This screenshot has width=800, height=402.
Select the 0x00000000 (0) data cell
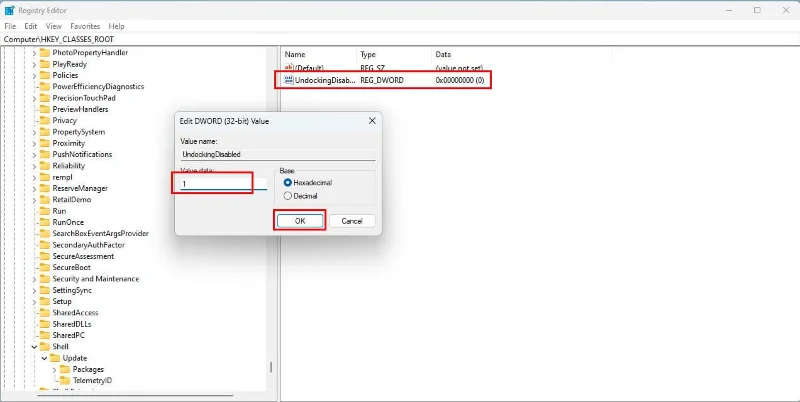coord(459,80)
